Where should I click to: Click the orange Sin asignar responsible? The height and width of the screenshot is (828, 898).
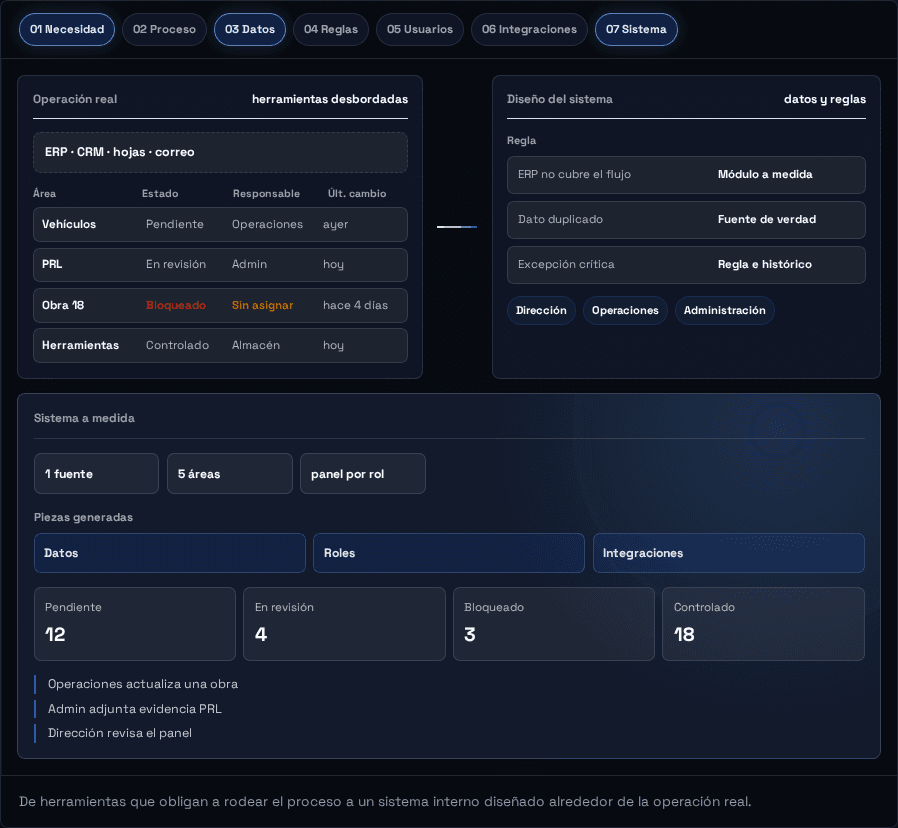click(262, 305)
